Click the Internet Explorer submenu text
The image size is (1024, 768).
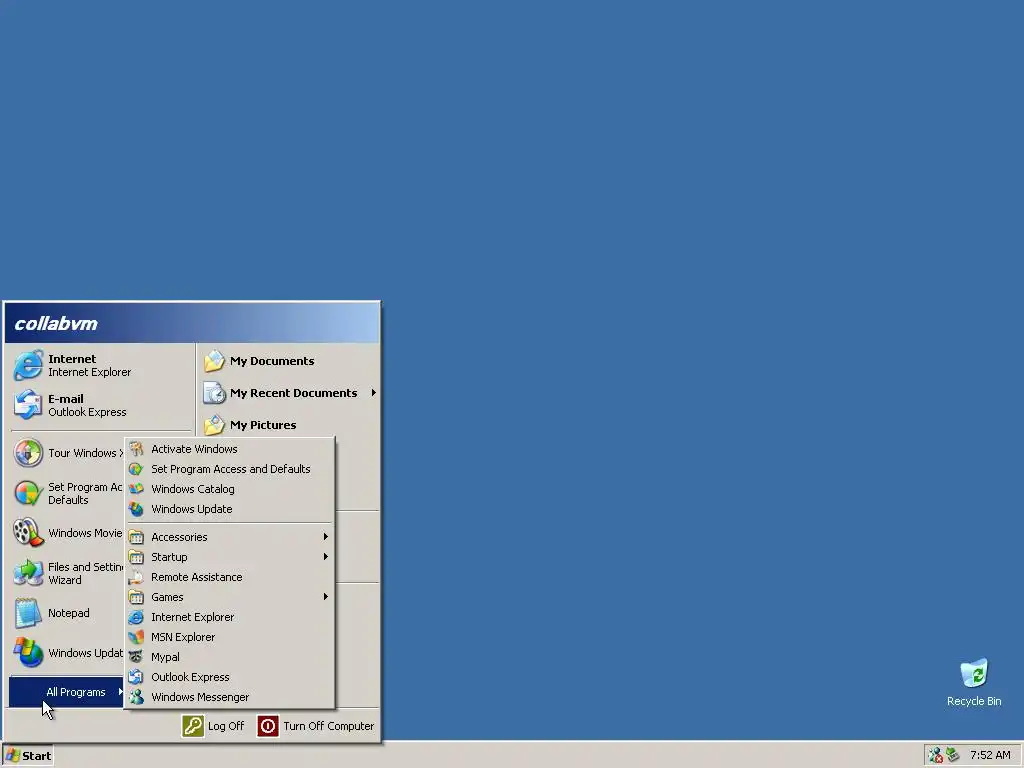click(193, 617)
